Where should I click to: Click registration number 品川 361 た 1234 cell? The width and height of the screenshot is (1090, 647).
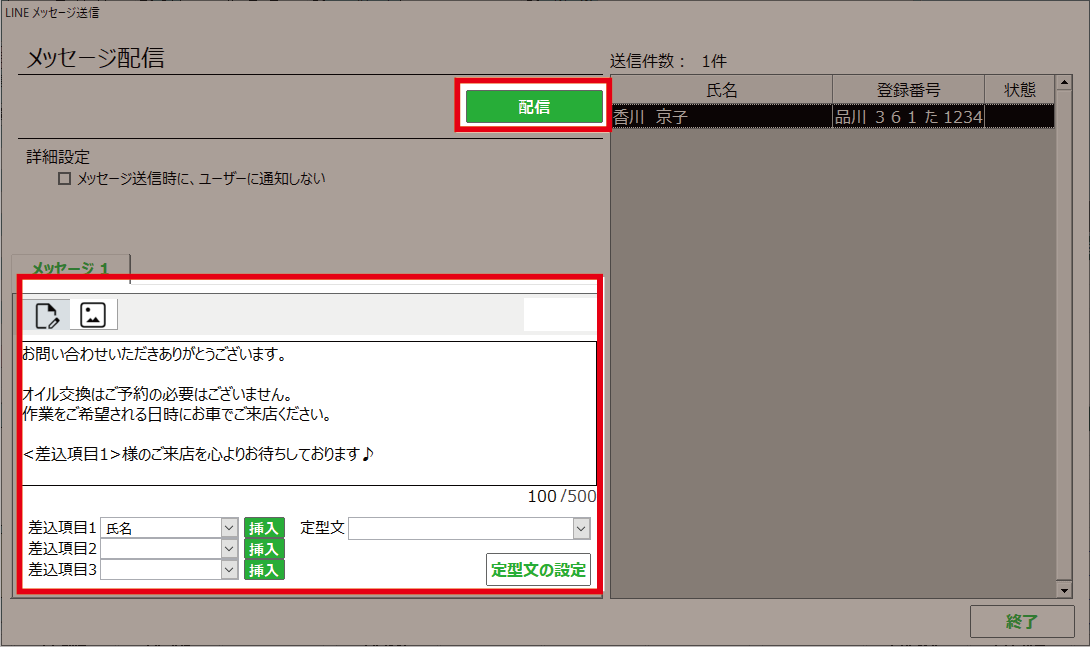tap(908, 117)
